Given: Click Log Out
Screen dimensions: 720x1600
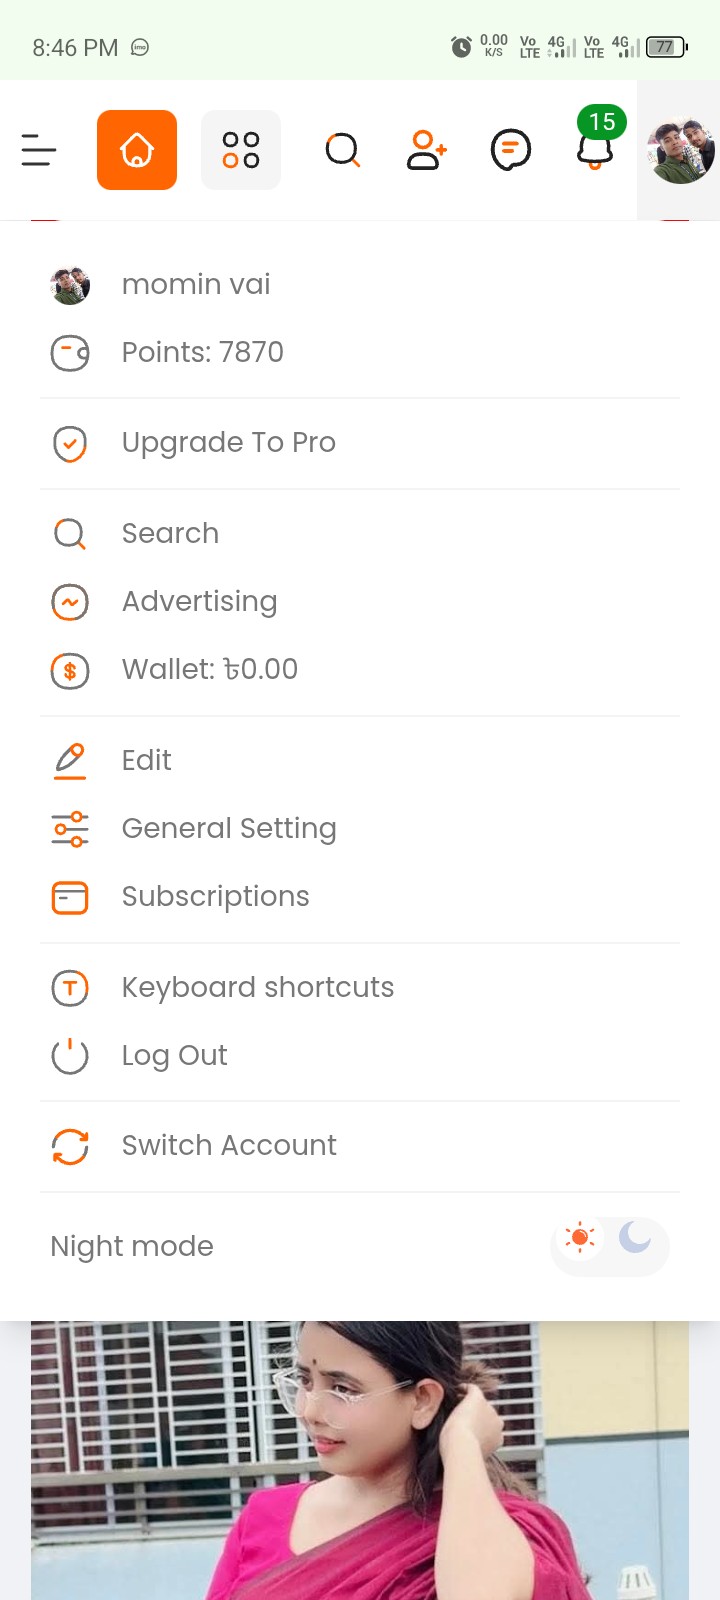Looking at the screenshot, I should 174,1056.
